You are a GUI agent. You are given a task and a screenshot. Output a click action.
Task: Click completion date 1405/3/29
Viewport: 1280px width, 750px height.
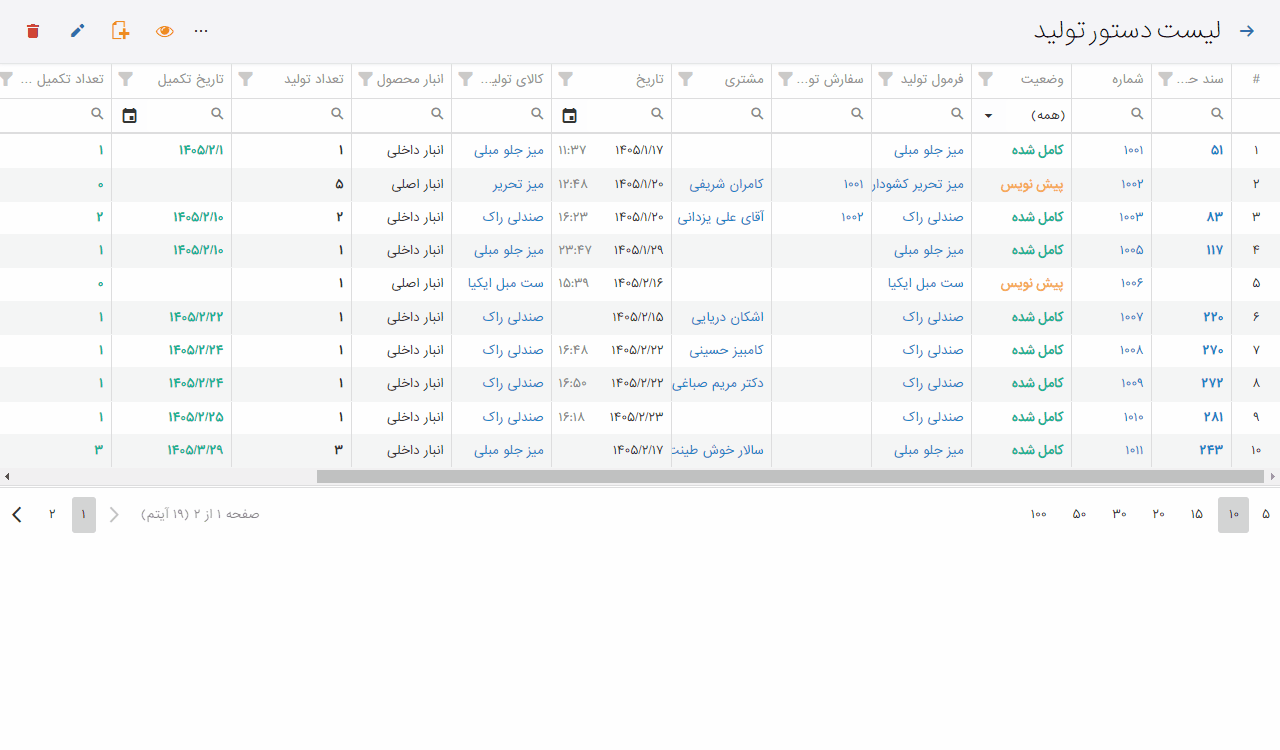196,450
